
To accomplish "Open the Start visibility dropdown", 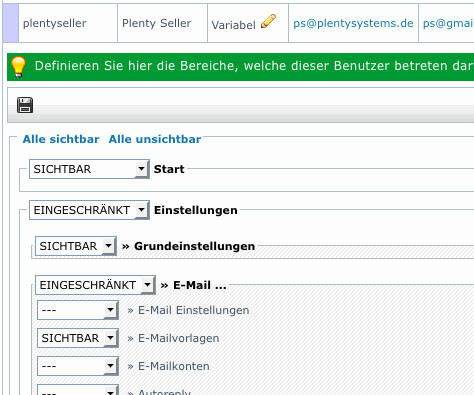I will 89,169.
